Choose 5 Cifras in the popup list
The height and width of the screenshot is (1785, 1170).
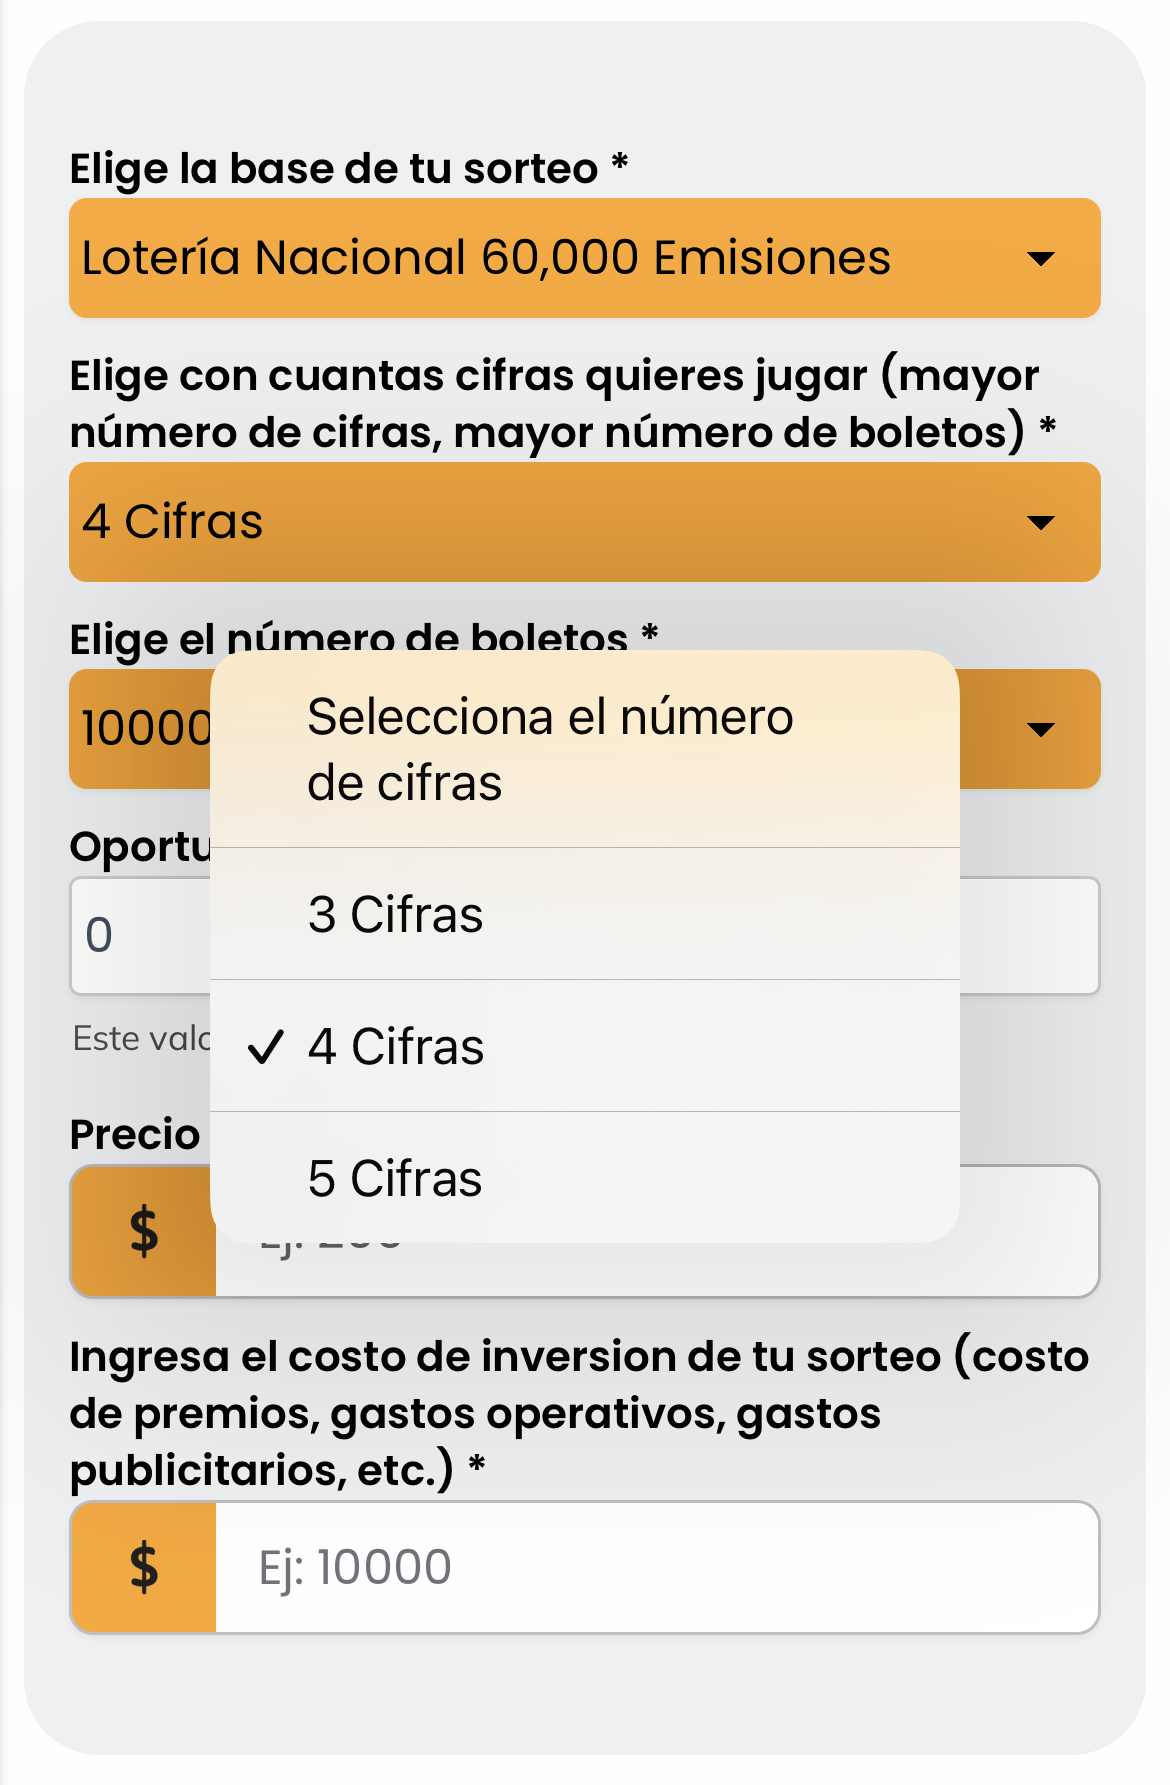coord(396,1179)
